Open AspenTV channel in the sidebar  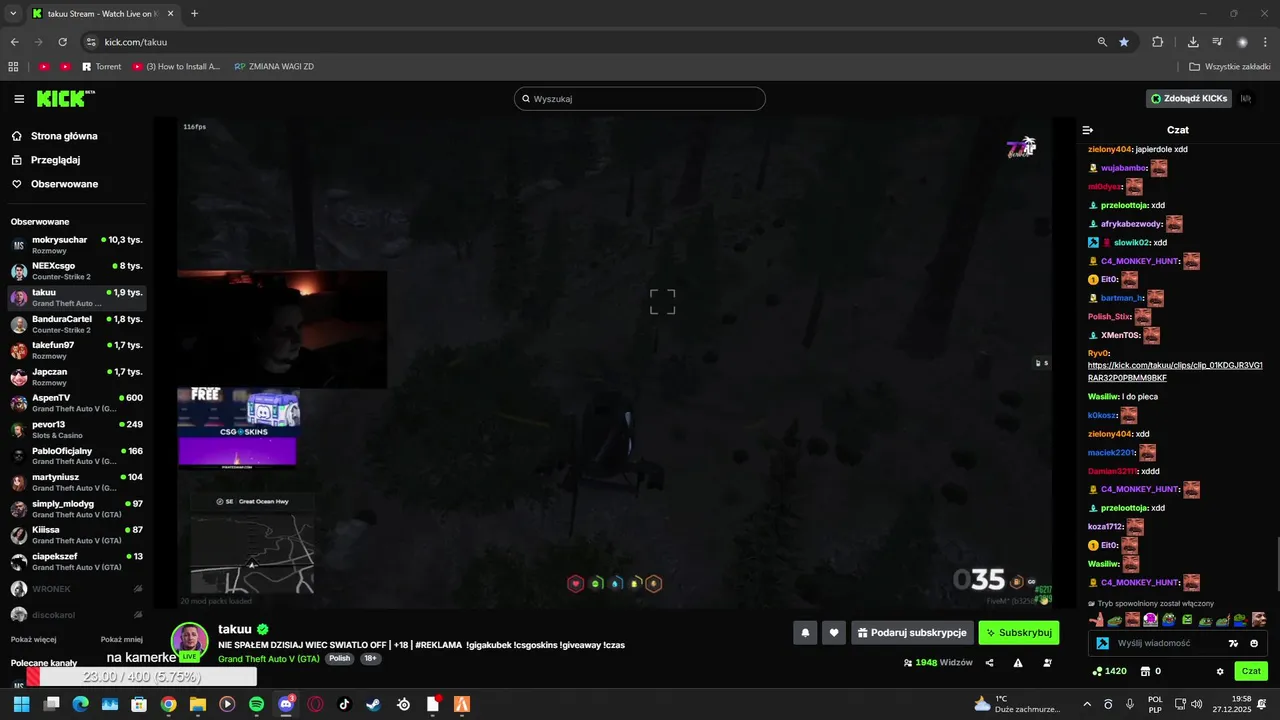(77, 403)
